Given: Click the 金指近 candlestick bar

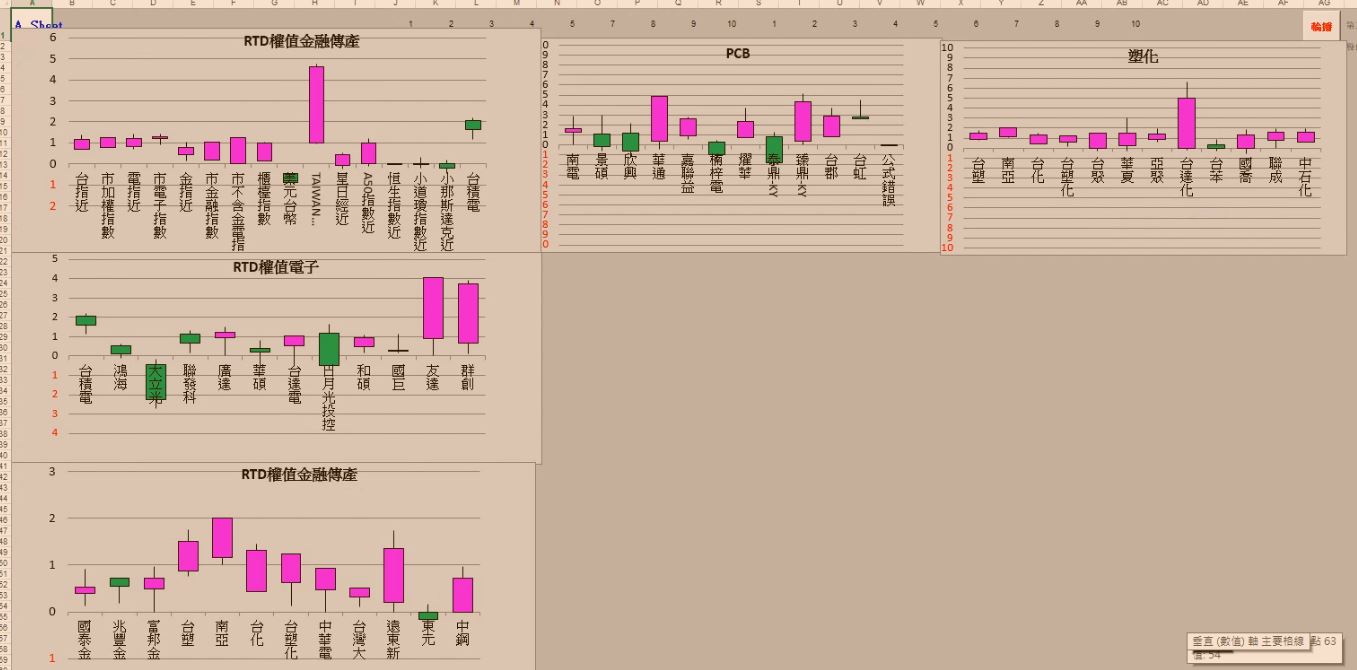Looking at the screenshot, I should point(186,151).
